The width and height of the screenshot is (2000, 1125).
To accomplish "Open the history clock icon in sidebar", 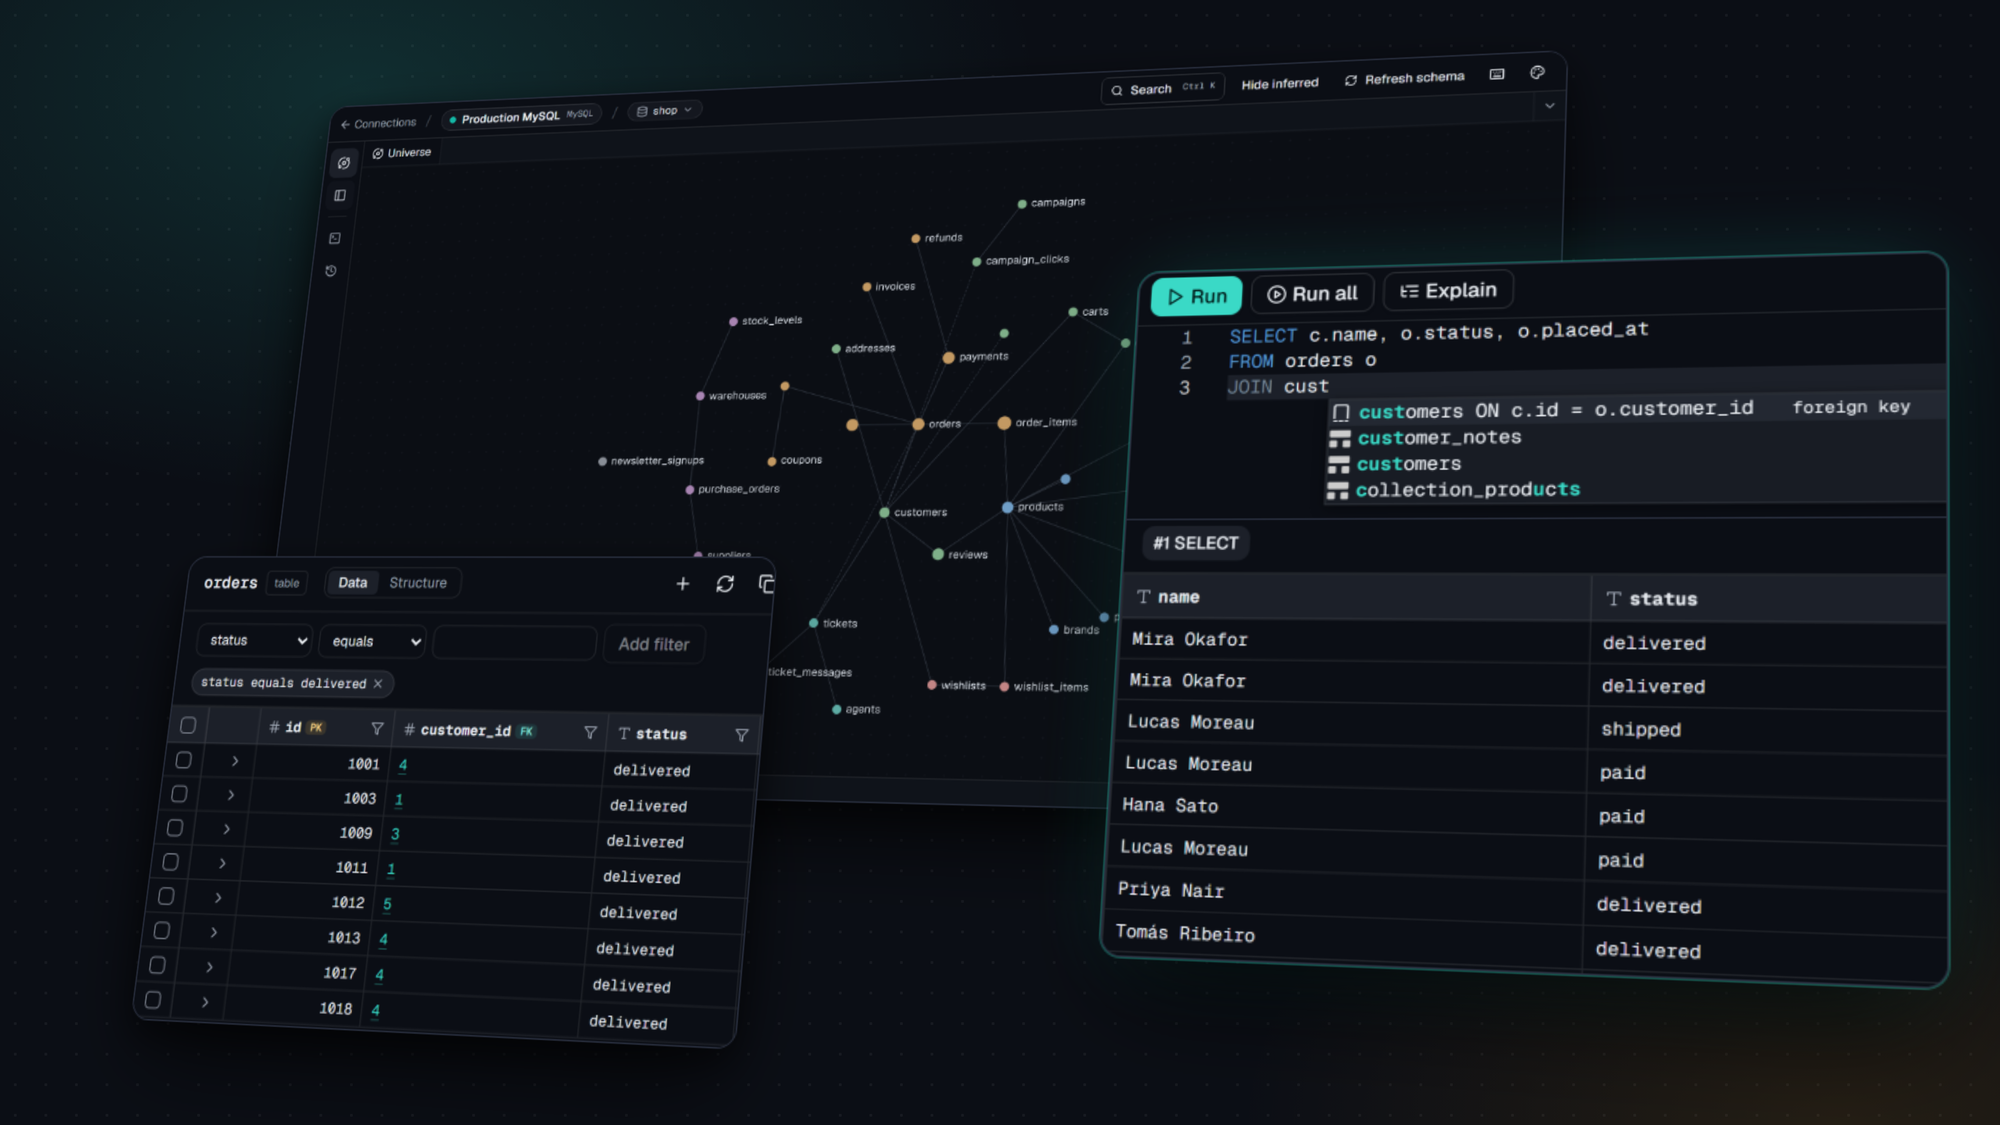I will pos(331,271).
